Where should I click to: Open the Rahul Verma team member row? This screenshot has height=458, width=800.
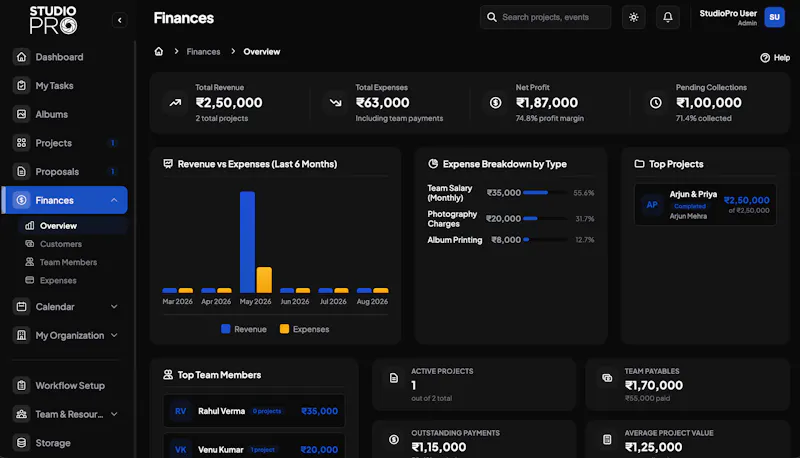254,411
